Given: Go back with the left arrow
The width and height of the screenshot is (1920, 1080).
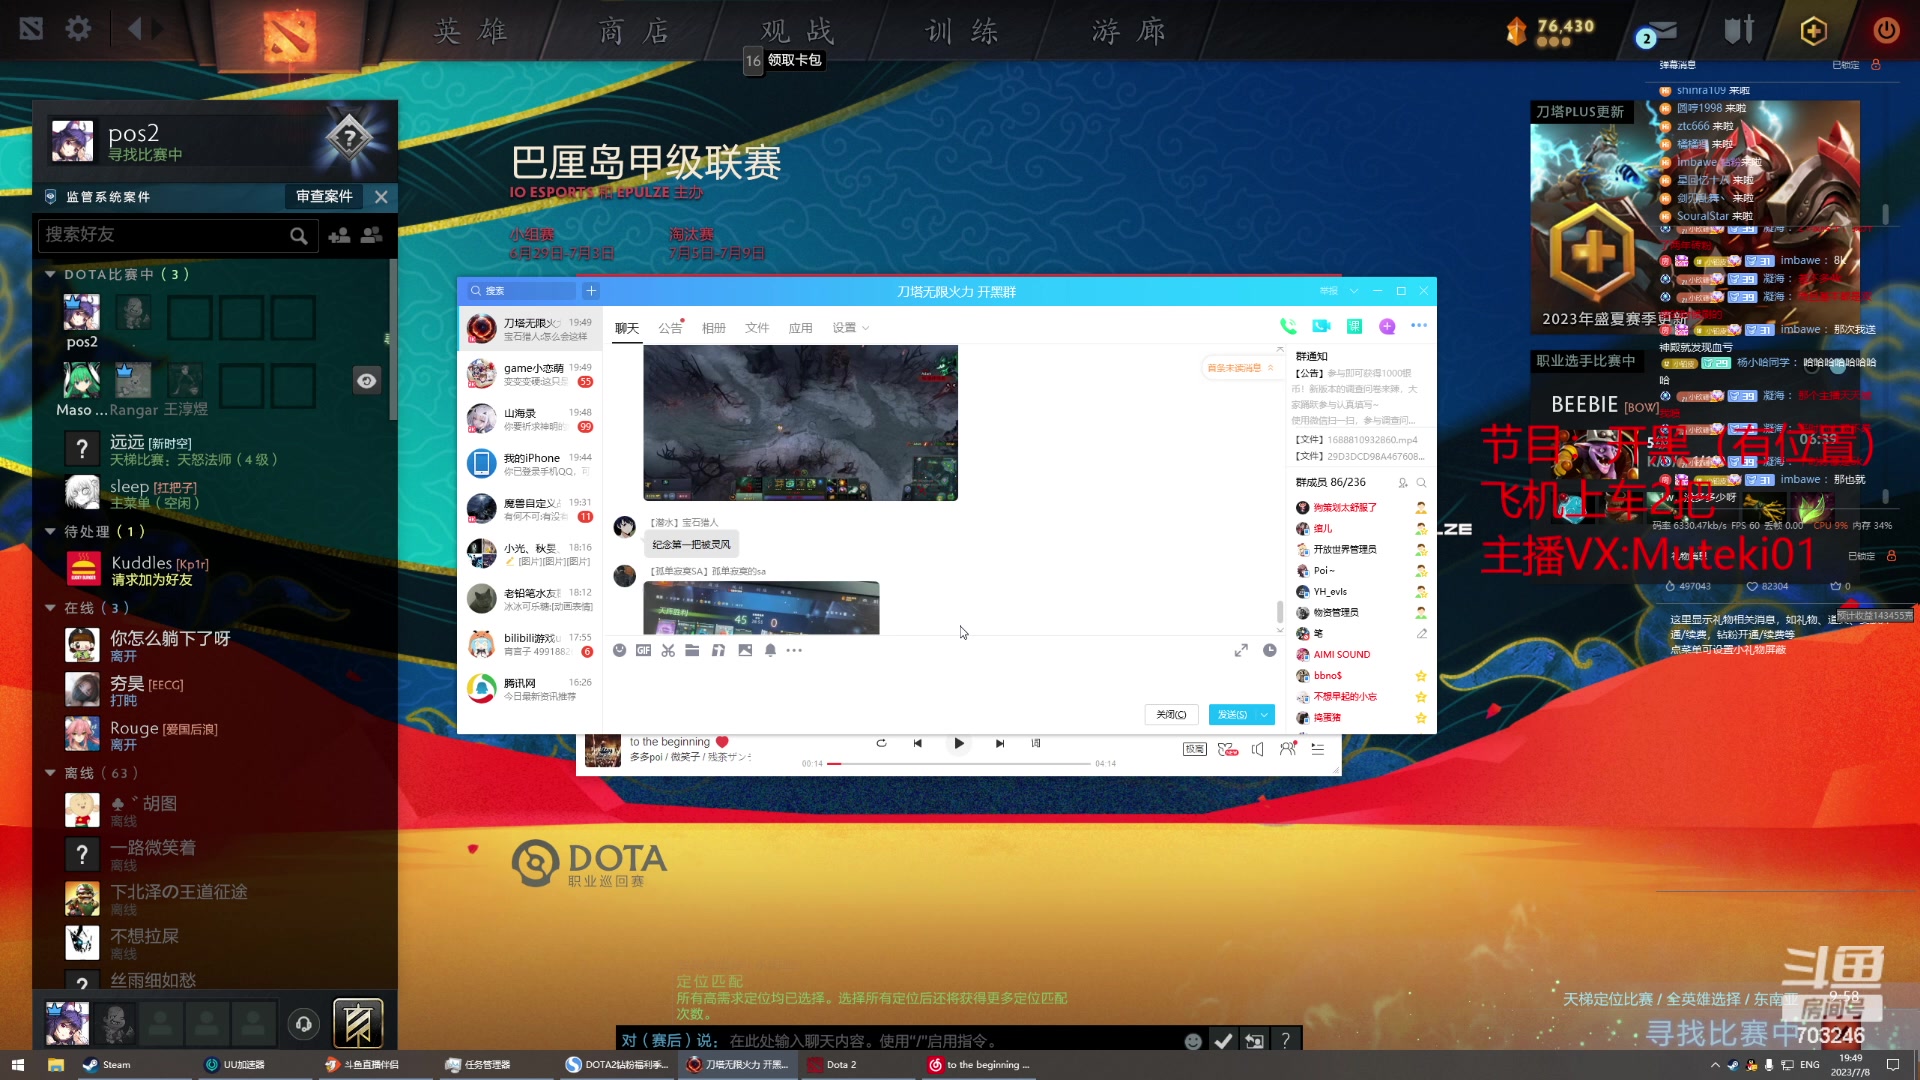Looking at the screenshot, I should click(x=135, y=29).
